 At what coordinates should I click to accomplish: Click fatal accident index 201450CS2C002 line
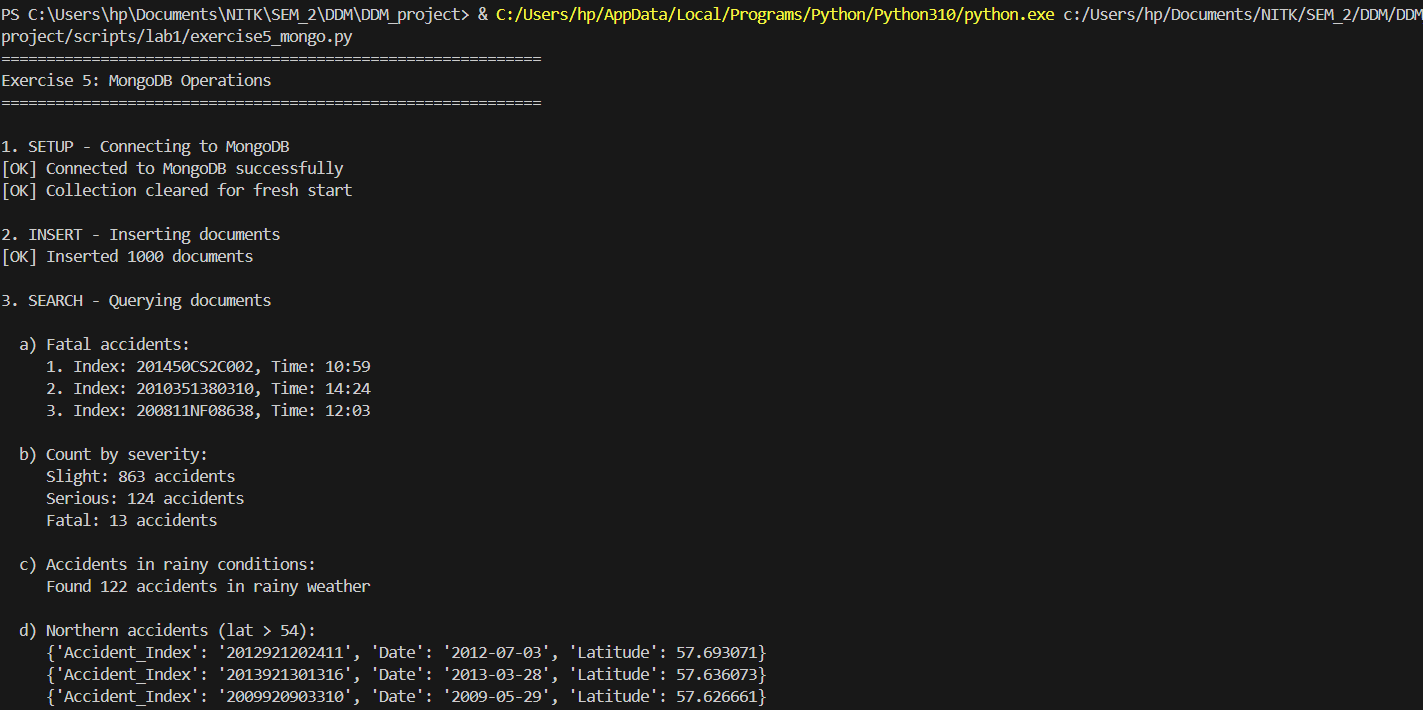208,367
